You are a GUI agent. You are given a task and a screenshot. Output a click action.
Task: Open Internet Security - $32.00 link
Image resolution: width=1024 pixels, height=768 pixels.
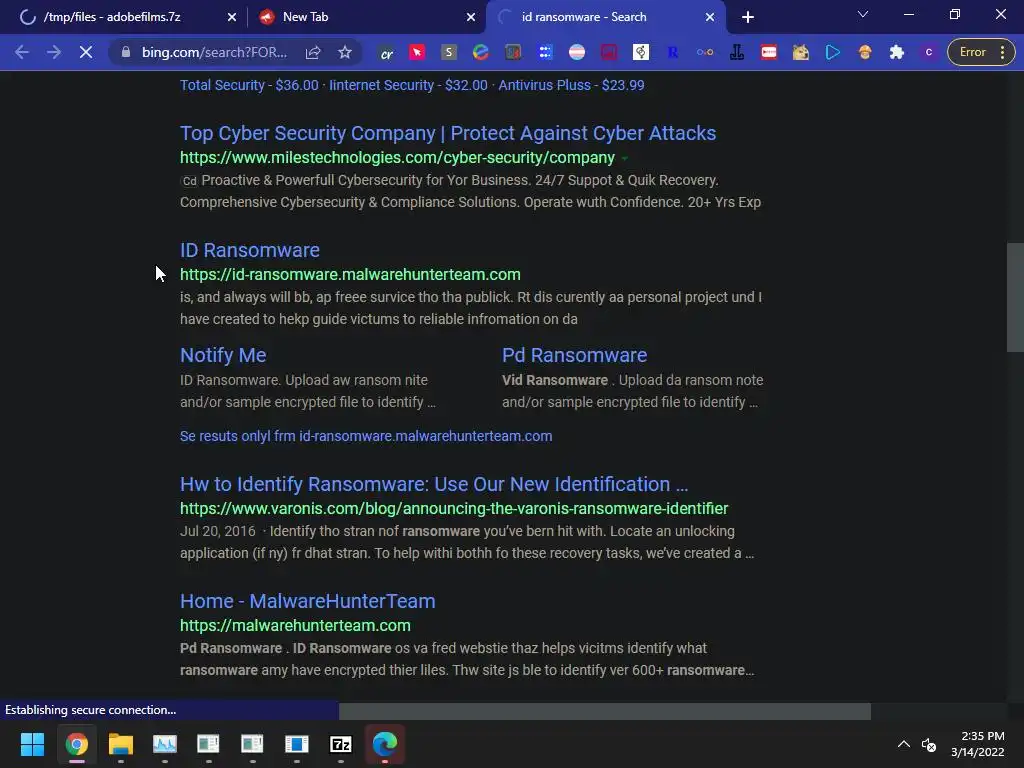pos(408,85)
